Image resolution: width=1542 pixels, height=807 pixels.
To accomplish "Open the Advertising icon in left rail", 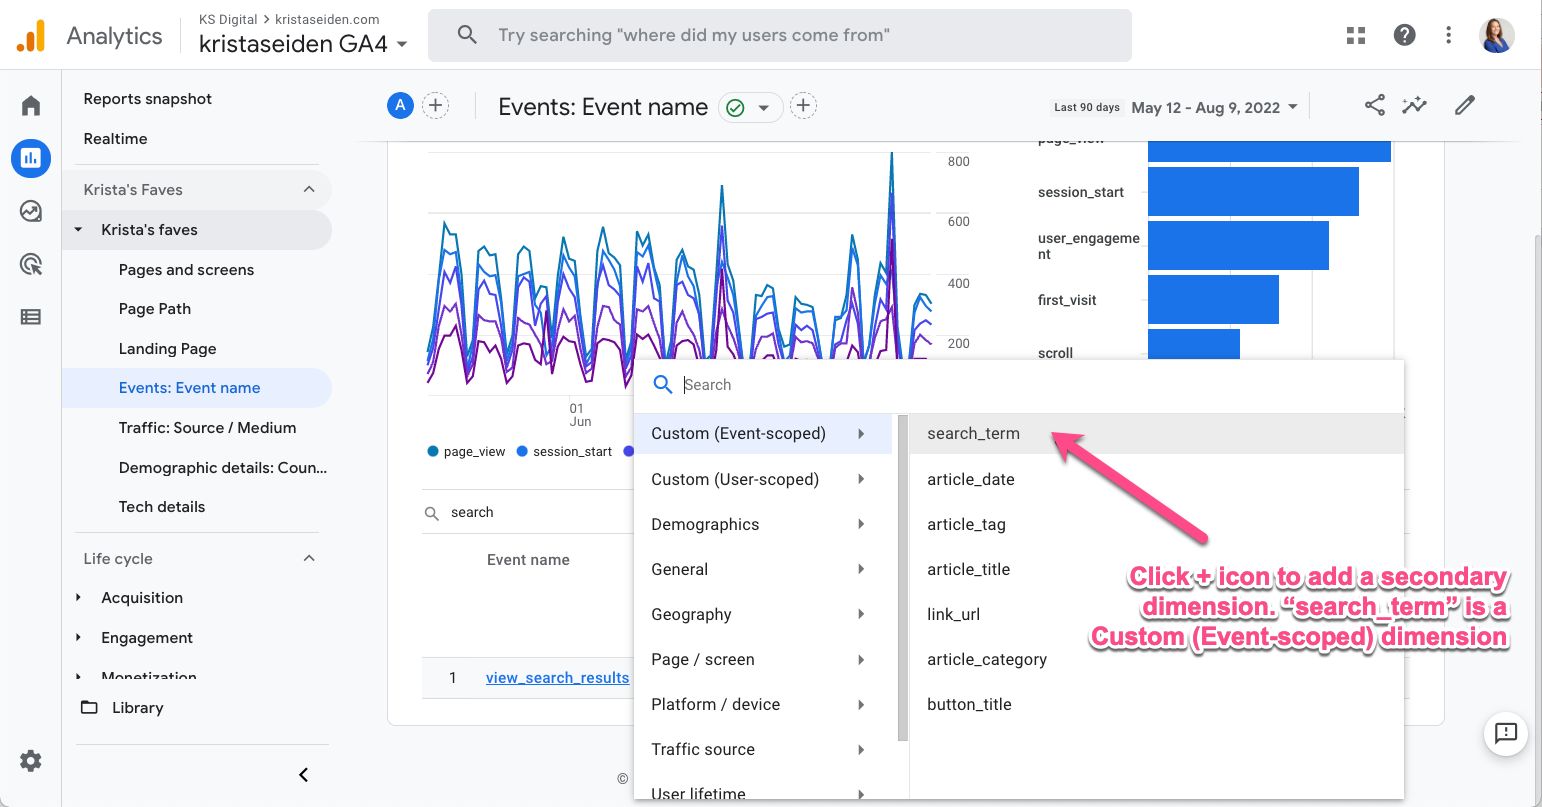I will click(x=31, y=264).
